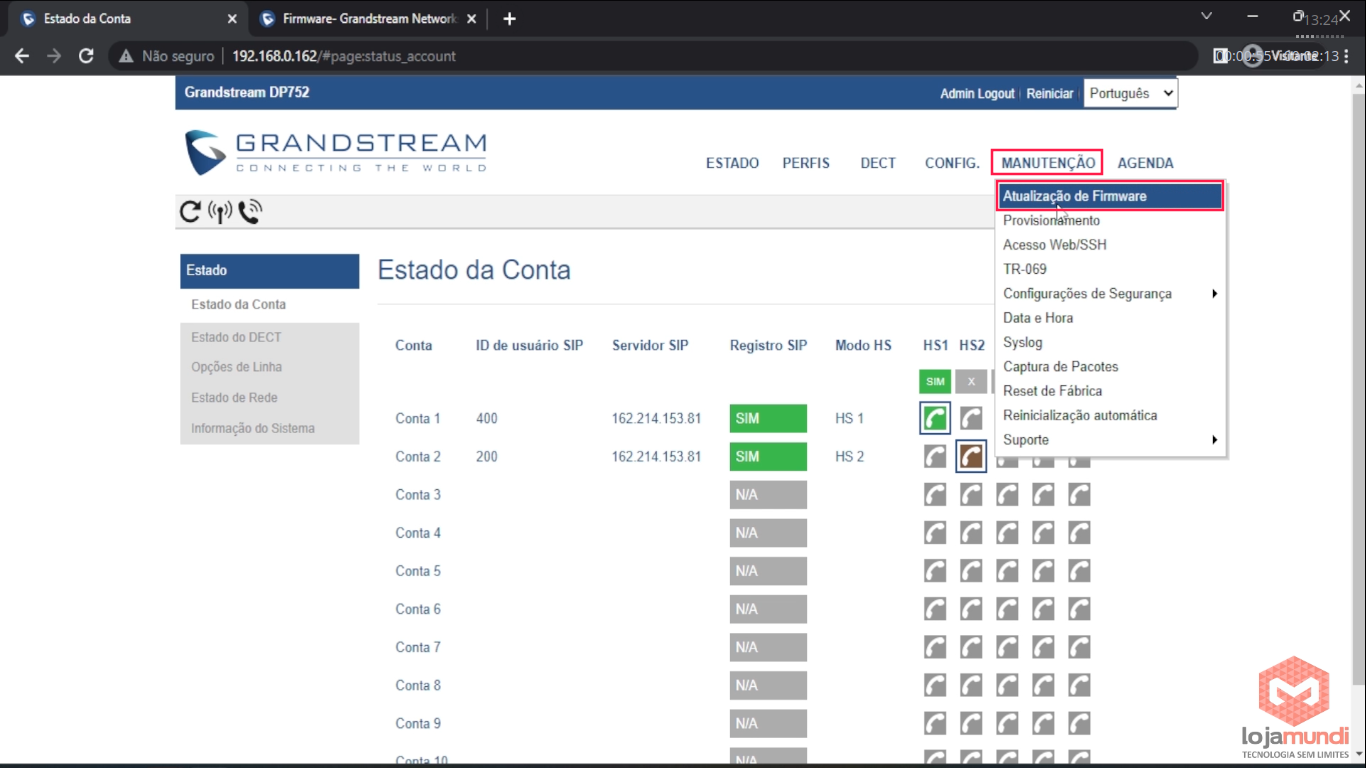The width and height of the screenshot is (1366, 768).
Task: Open a new browser tab with the plus icon
Action: pyautogui.click(x=509, y=18)
